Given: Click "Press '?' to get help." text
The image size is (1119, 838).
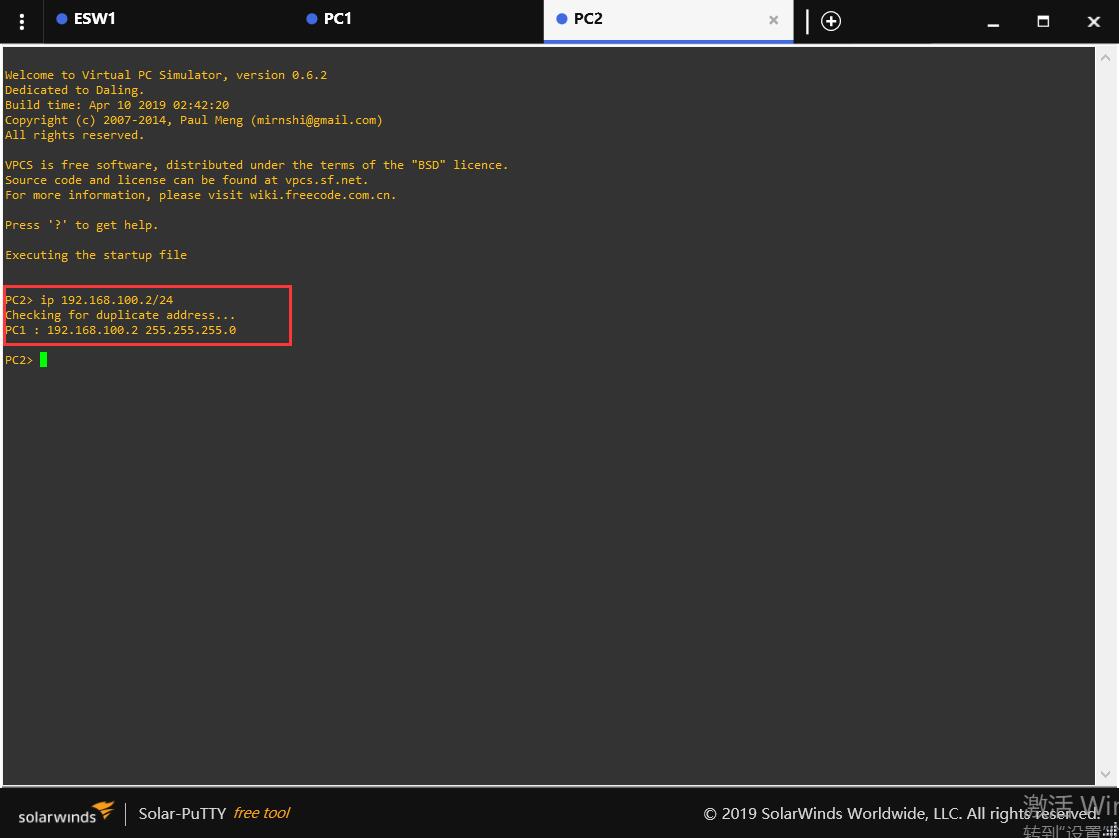Looking at the screenshot, I should [81, 225].
